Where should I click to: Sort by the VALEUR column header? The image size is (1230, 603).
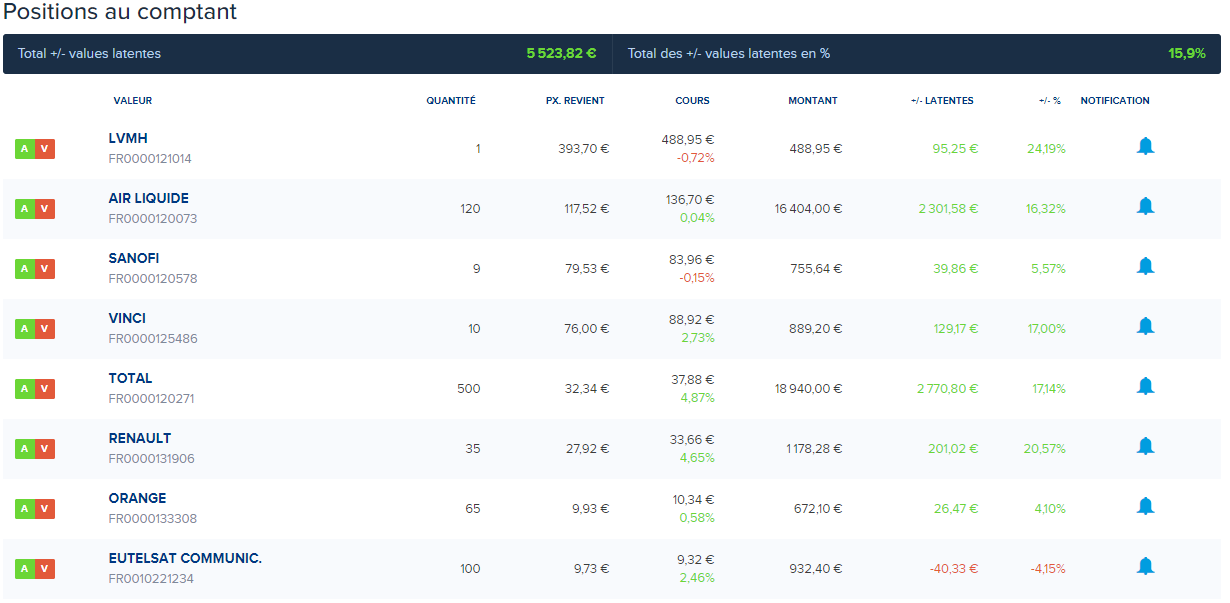point(133,101)
